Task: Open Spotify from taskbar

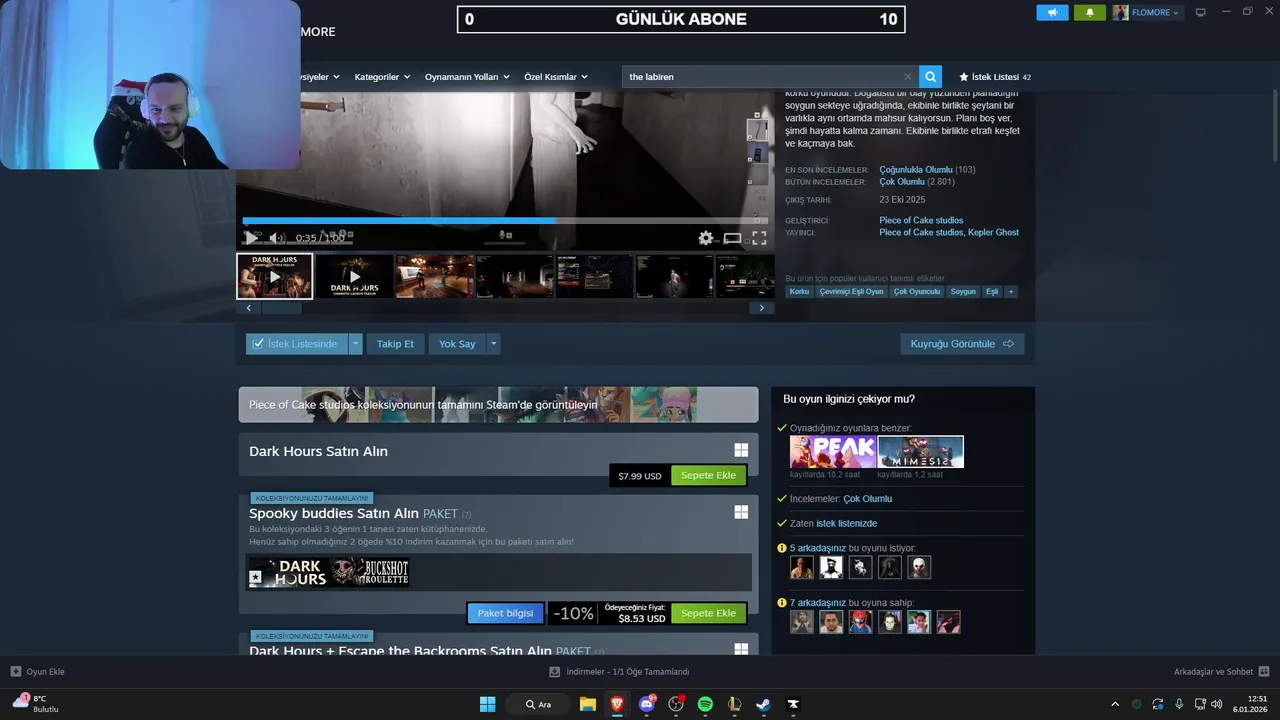Action: coord(705,704)
